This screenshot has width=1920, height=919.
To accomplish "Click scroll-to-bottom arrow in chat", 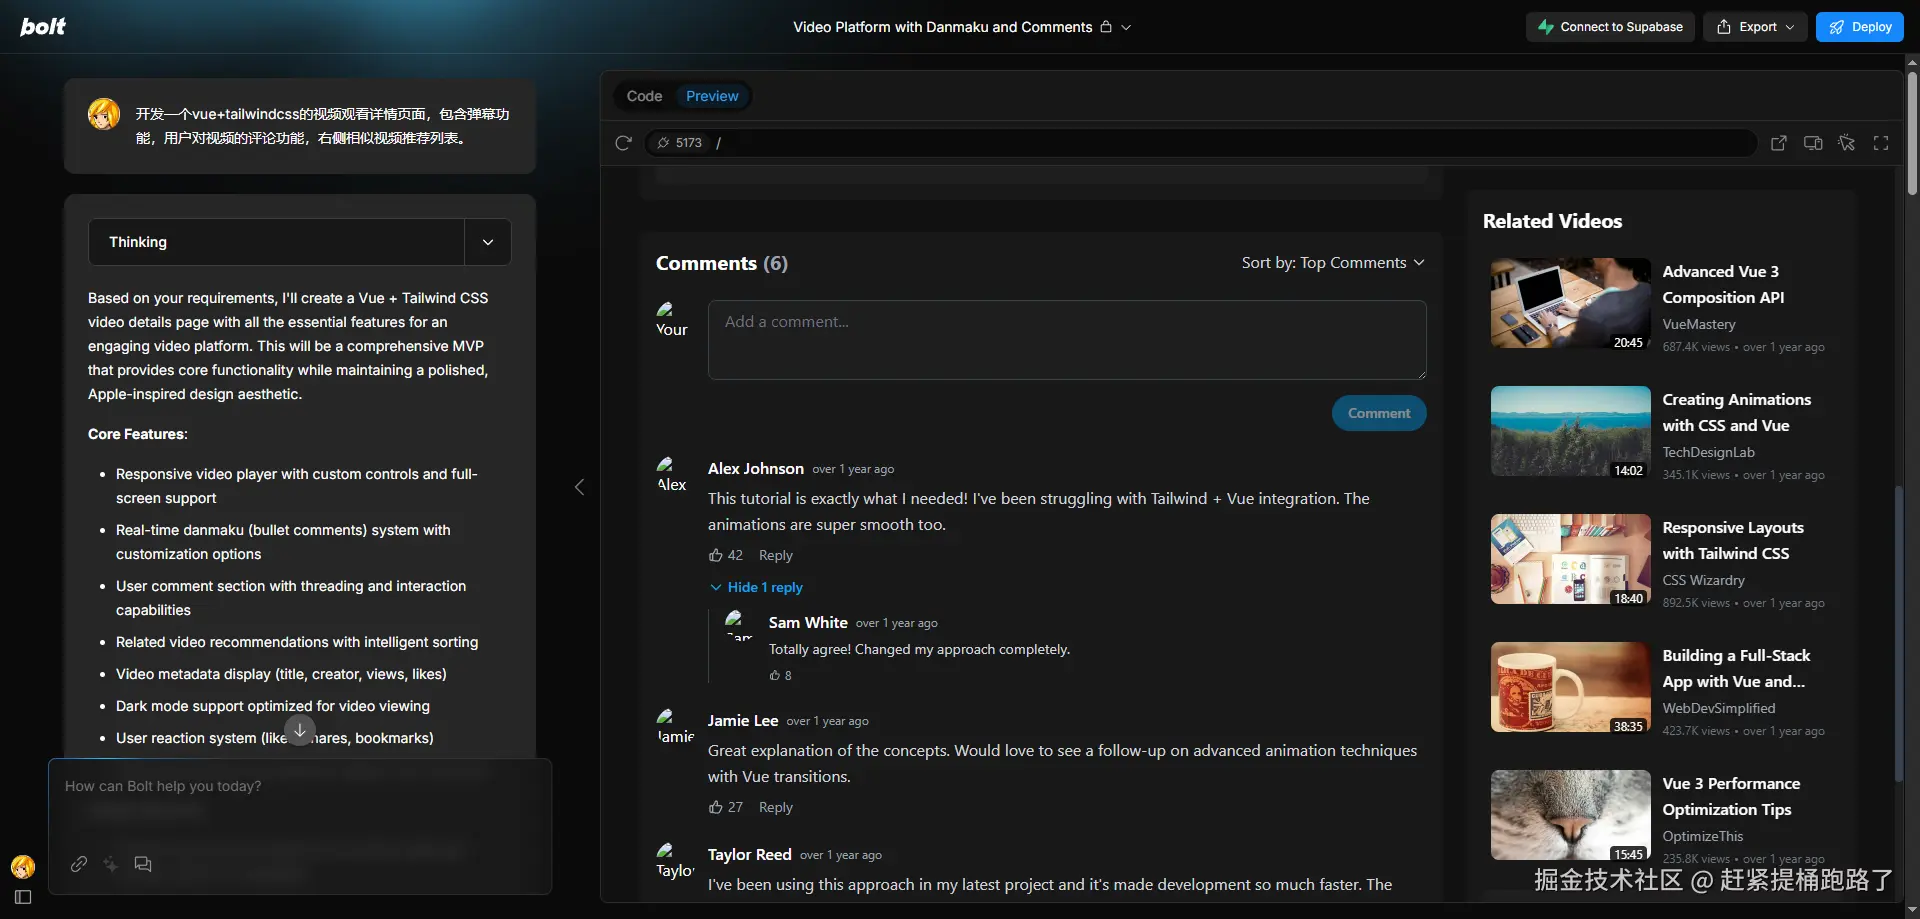I will [x=300, y=730].
